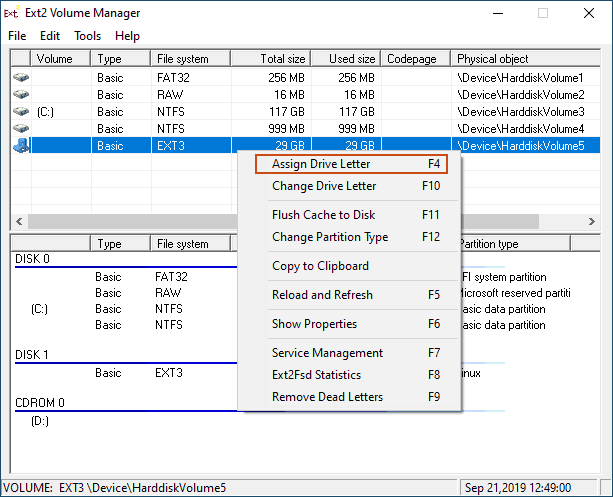Viewport: 613px width, 497px height.
Task: Open the Edit menu
Action: (50, 36)
